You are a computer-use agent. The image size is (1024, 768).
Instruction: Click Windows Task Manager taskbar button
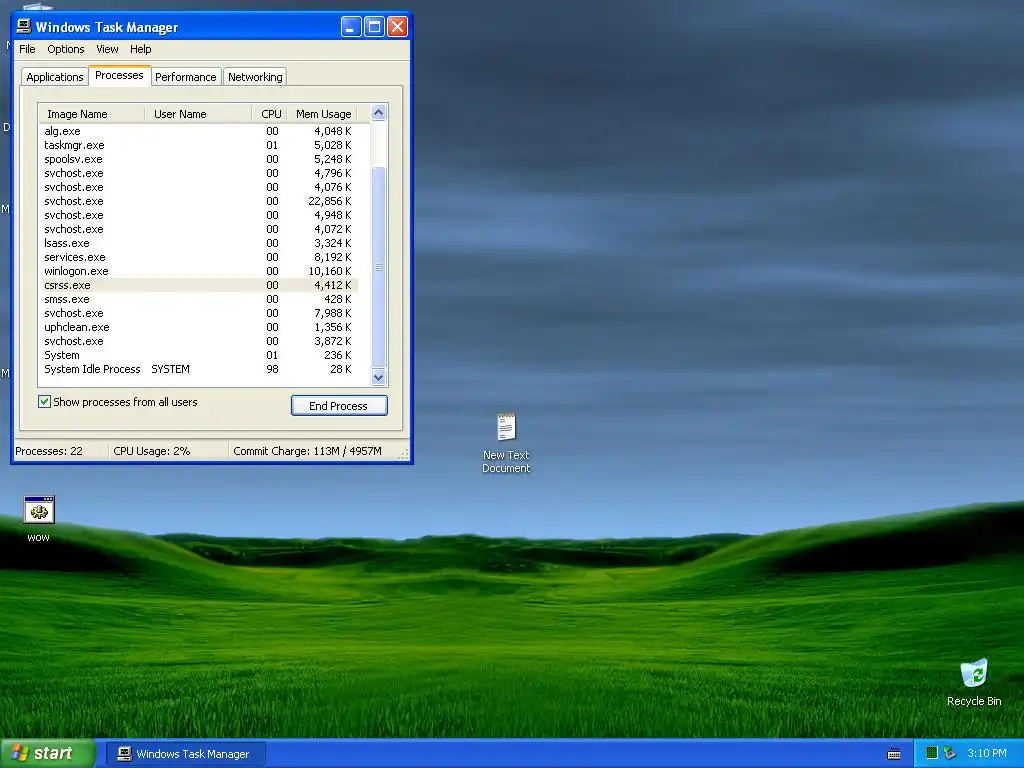[186, 754]
